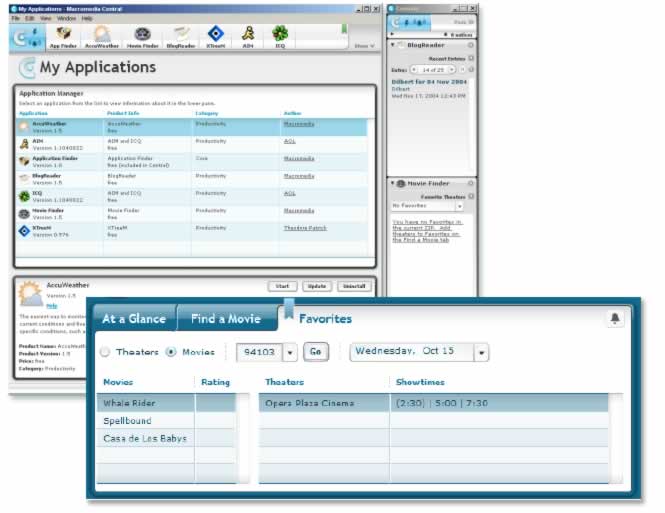
Task: Open the AOL author link in AIM row
Action: (x=290, y=141)
